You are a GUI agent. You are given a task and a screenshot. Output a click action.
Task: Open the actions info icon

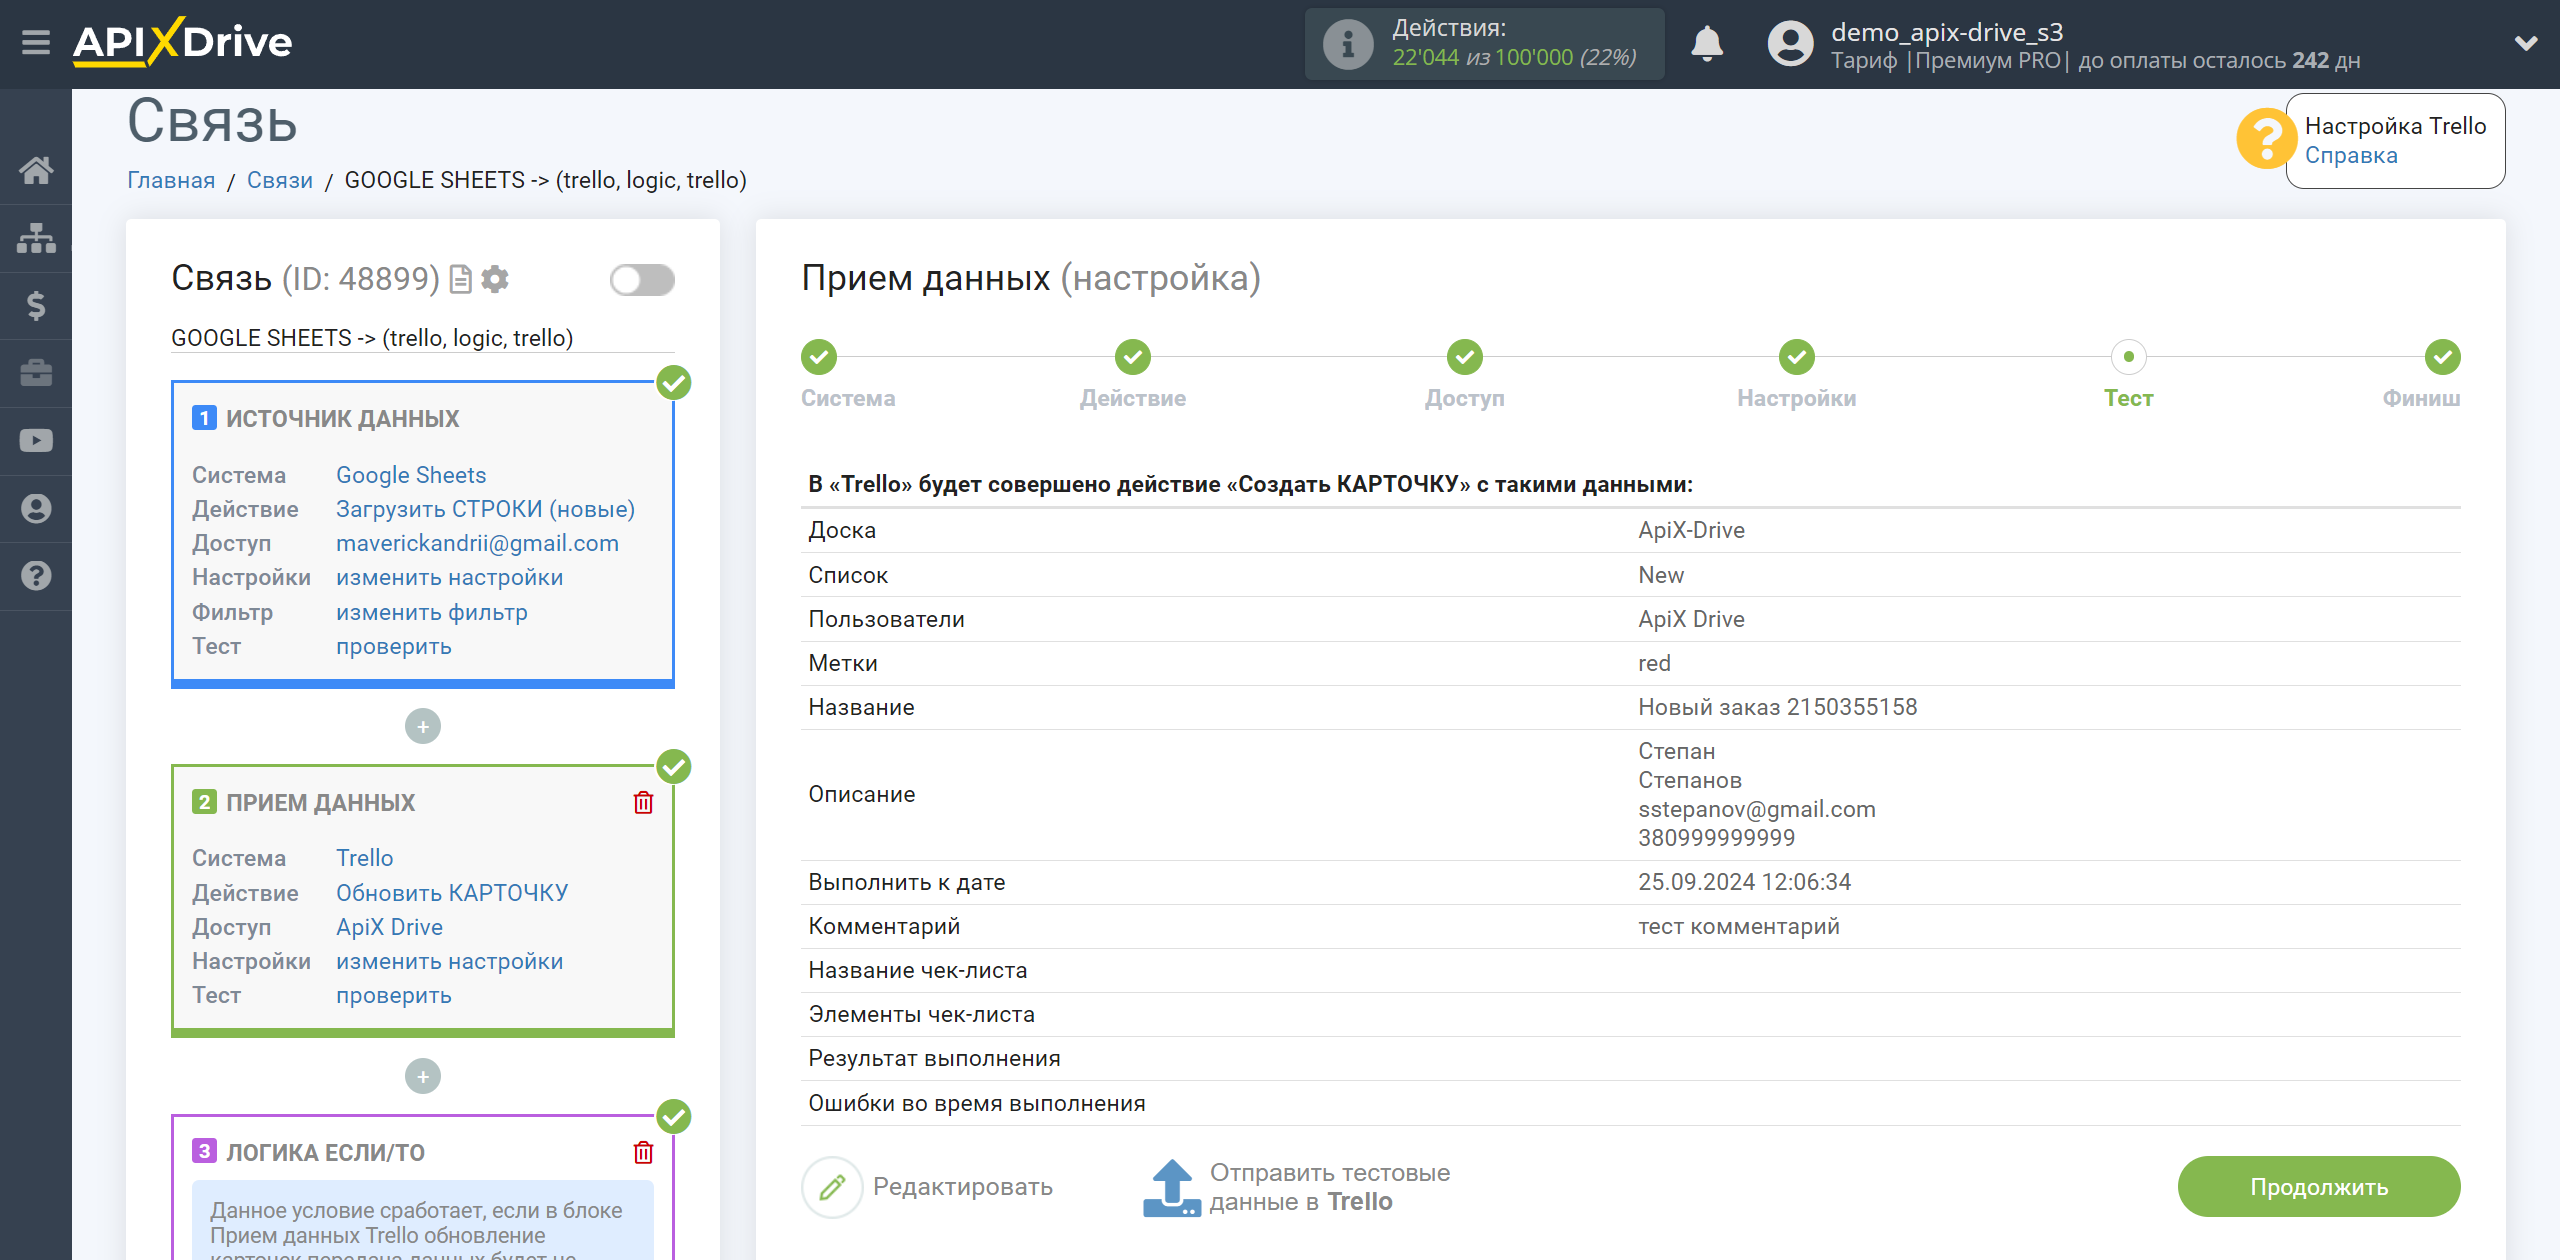pos(1347,44)
